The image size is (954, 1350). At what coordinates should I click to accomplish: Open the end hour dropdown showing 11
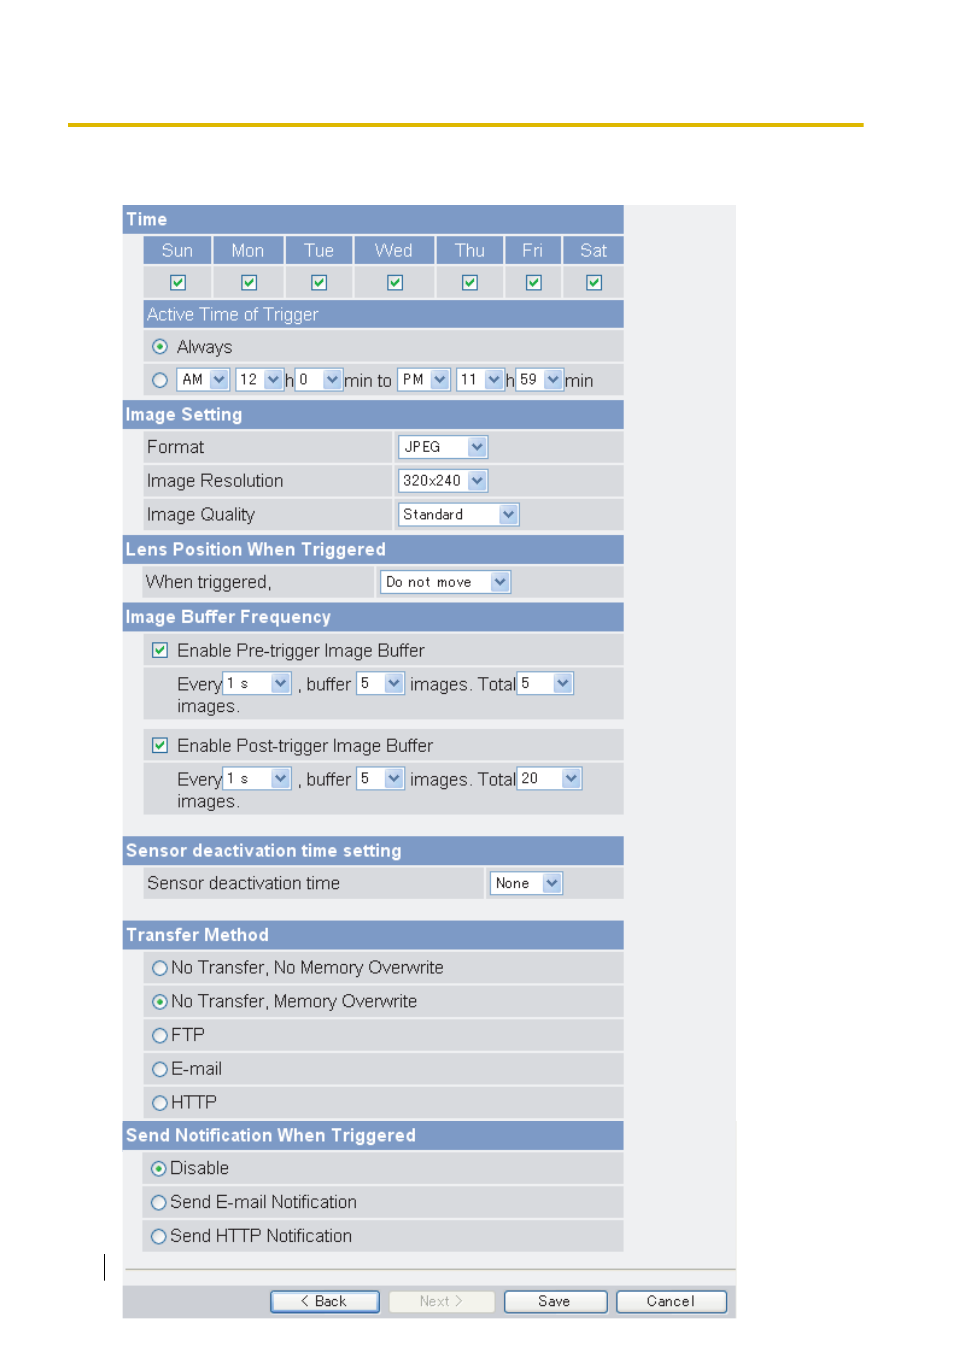(x=480, y=380)
